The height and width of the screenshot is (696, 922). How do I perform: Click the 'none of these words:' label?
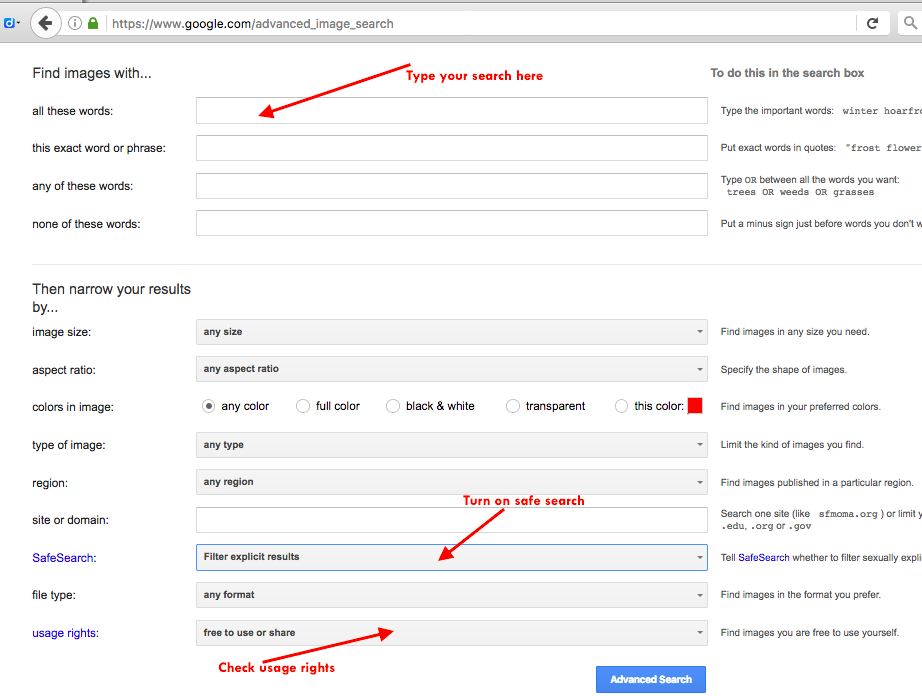pos(86,224)
